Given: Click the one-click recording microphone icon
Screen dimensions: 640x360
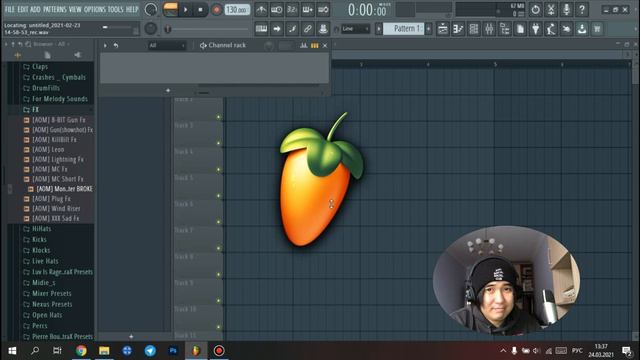Looking at the screenshot, I should (x=567, y=9).
